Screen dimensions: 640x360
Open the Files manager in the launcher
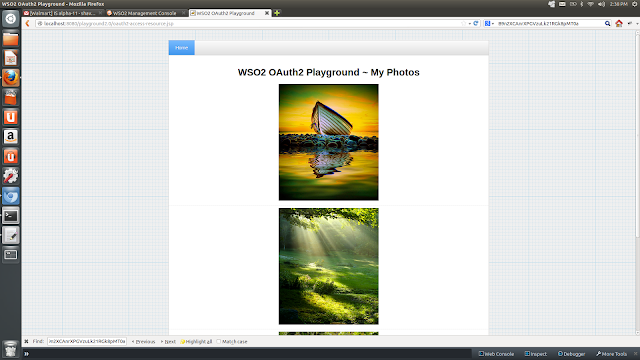[x=11, y=39]
